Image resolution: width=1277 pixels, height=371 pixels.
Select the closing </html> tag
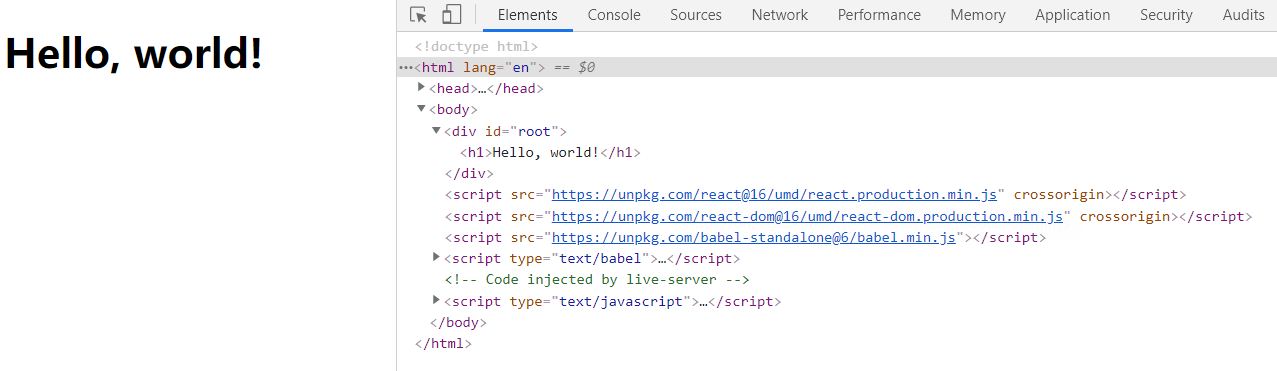click(442, 344)
